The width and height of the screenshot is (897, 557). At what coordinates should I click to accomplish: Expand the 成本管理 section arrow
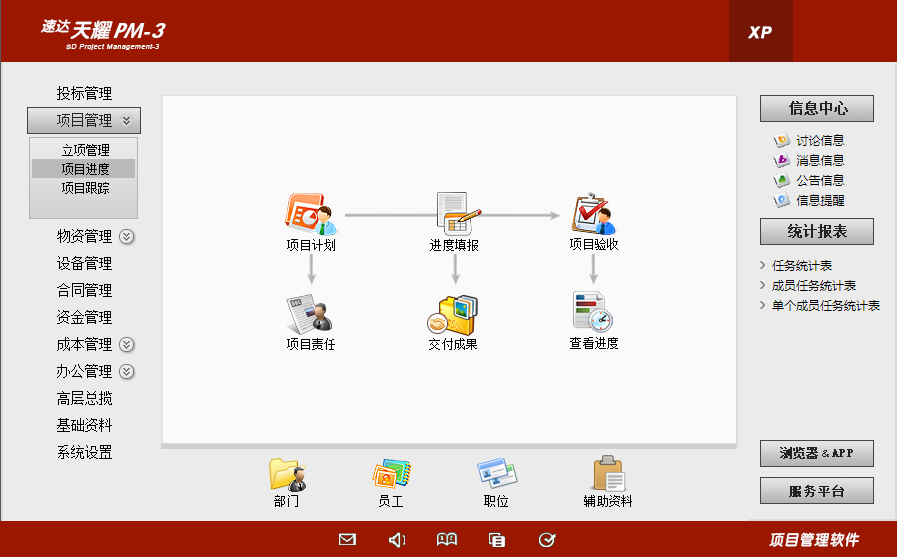click(x=126, y=344)
